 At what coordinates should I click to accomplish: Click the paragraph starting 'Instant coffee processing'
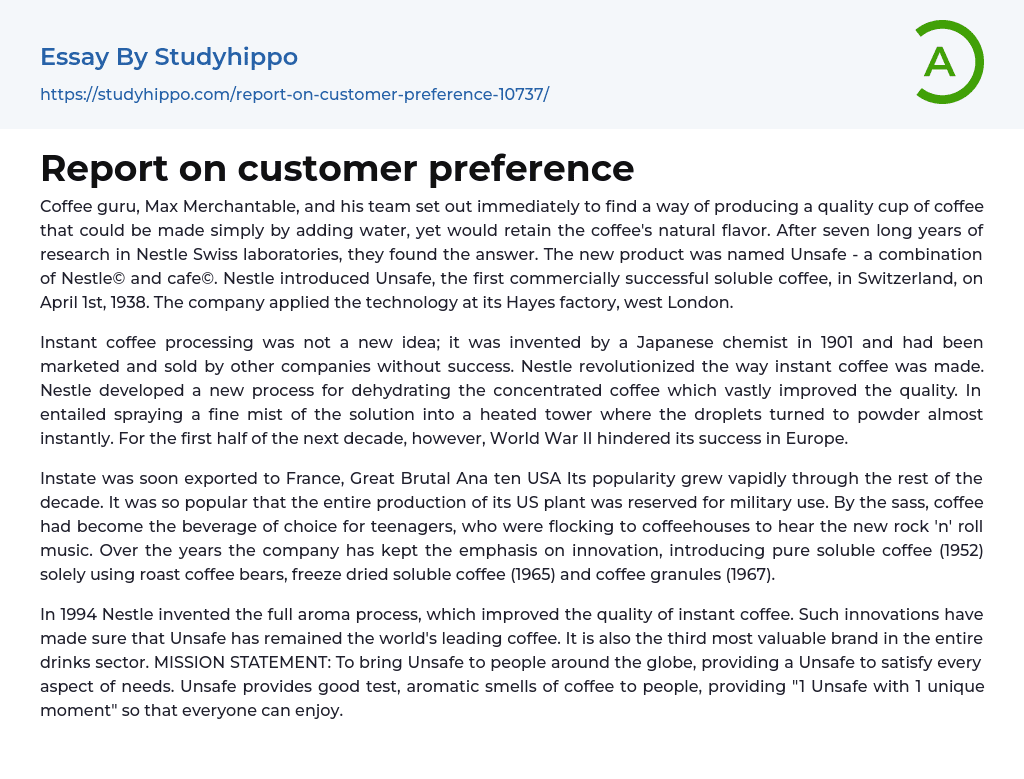coord(511,390)
